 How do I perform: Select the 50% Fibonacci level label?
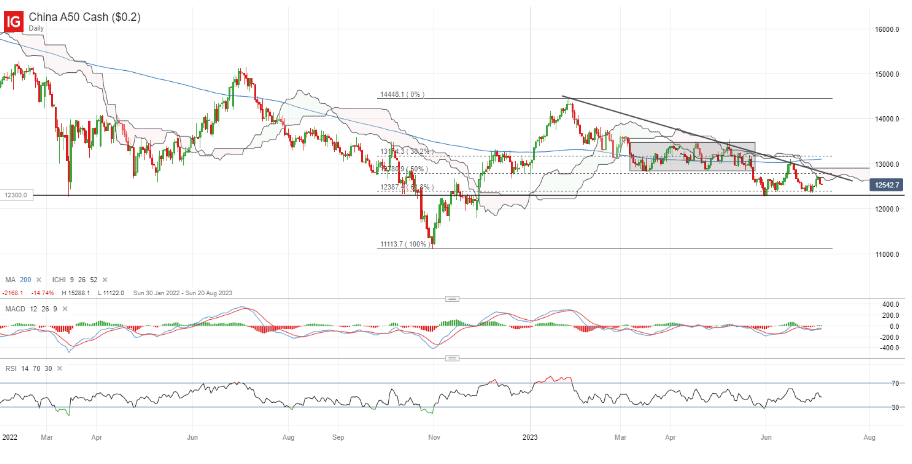coord(404,169)
